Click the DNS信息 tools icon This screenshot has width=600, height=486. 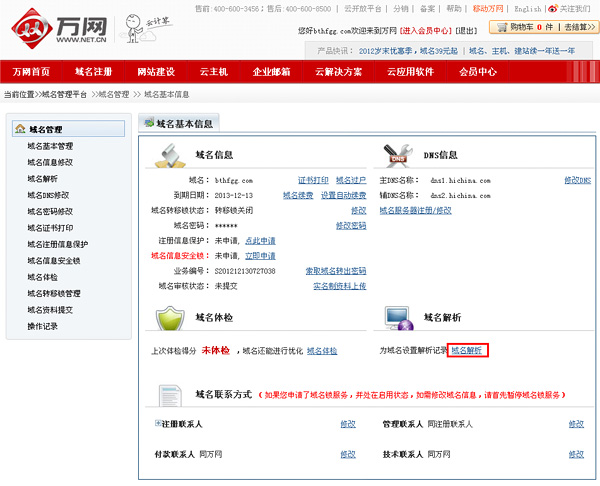pyautogui.click(x=398, y=155)
